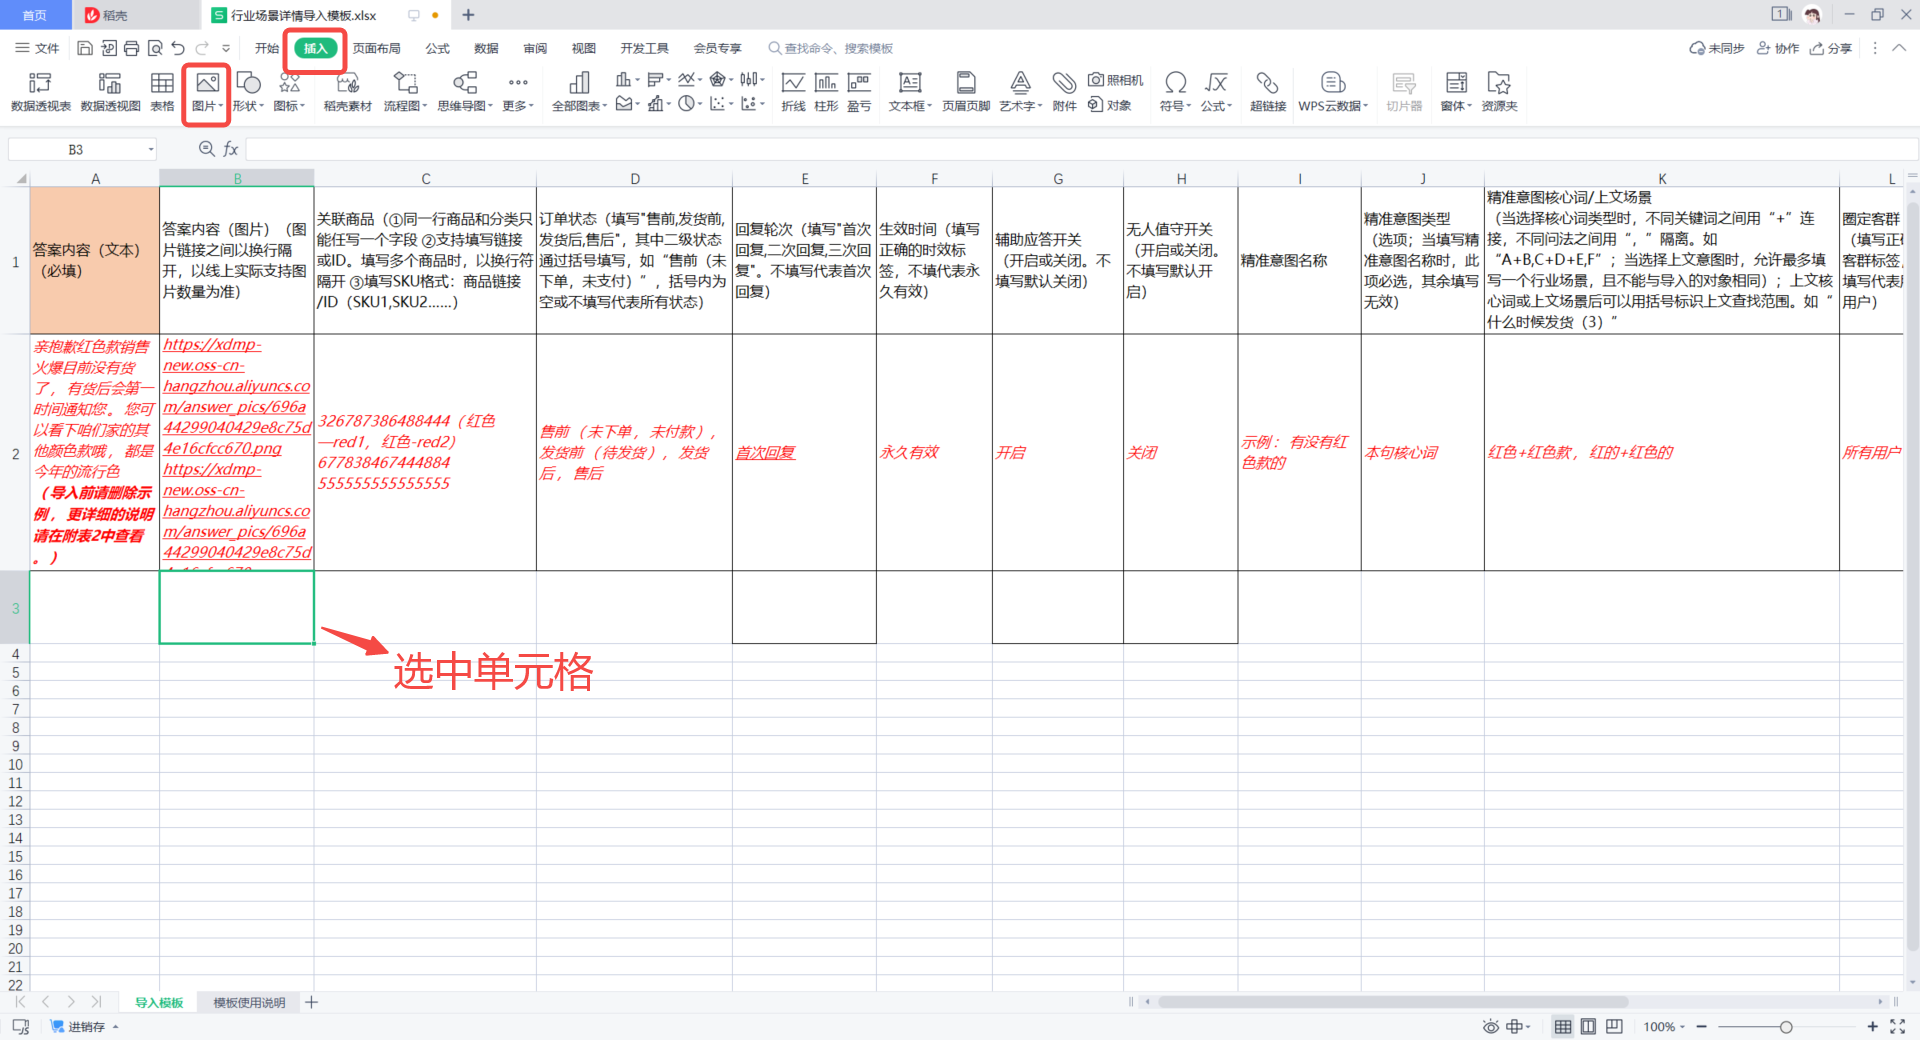Screen dimensions: 1920x1040
Task: Open the Name Box dropdown arrow
Action: pyautogui.click(x=151, y=150)
